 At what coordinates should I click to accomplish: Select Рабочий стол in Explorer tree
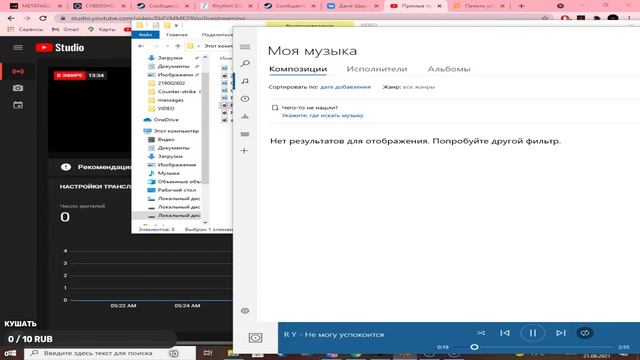176,190
